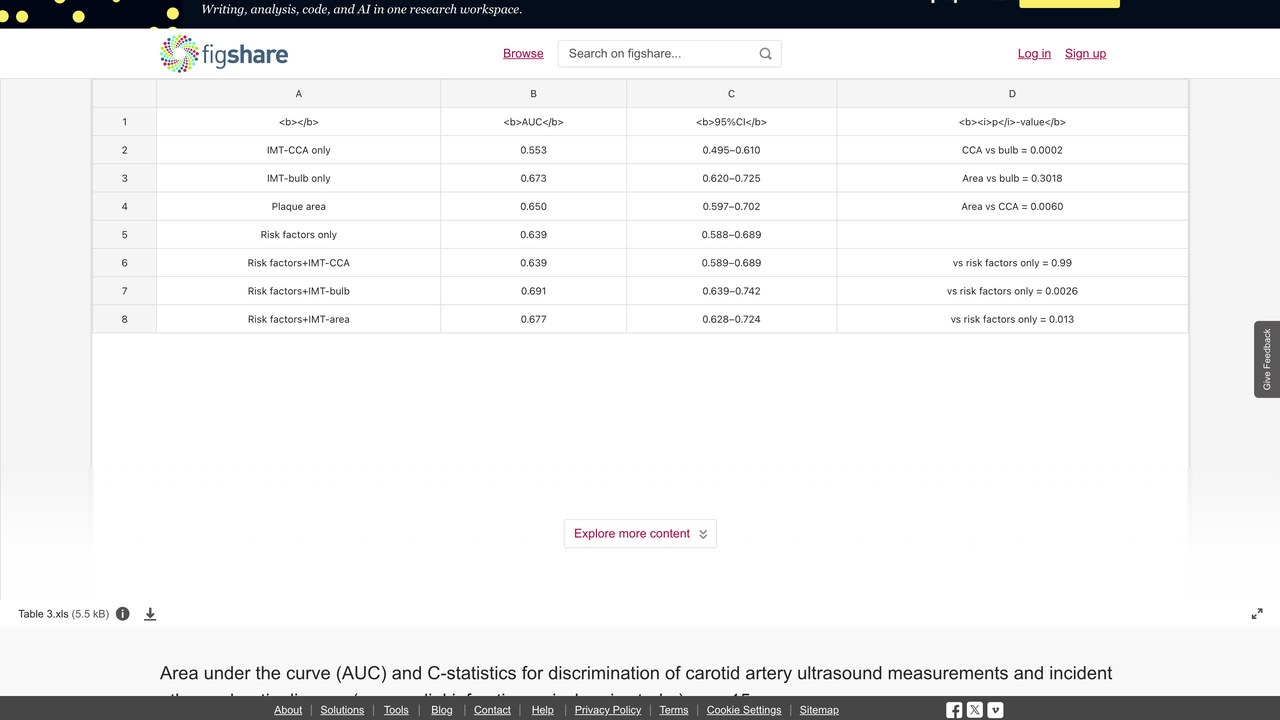This screenshot has height=720, width=1280.
Task: Select column D header
Action: click(1012, 94)
